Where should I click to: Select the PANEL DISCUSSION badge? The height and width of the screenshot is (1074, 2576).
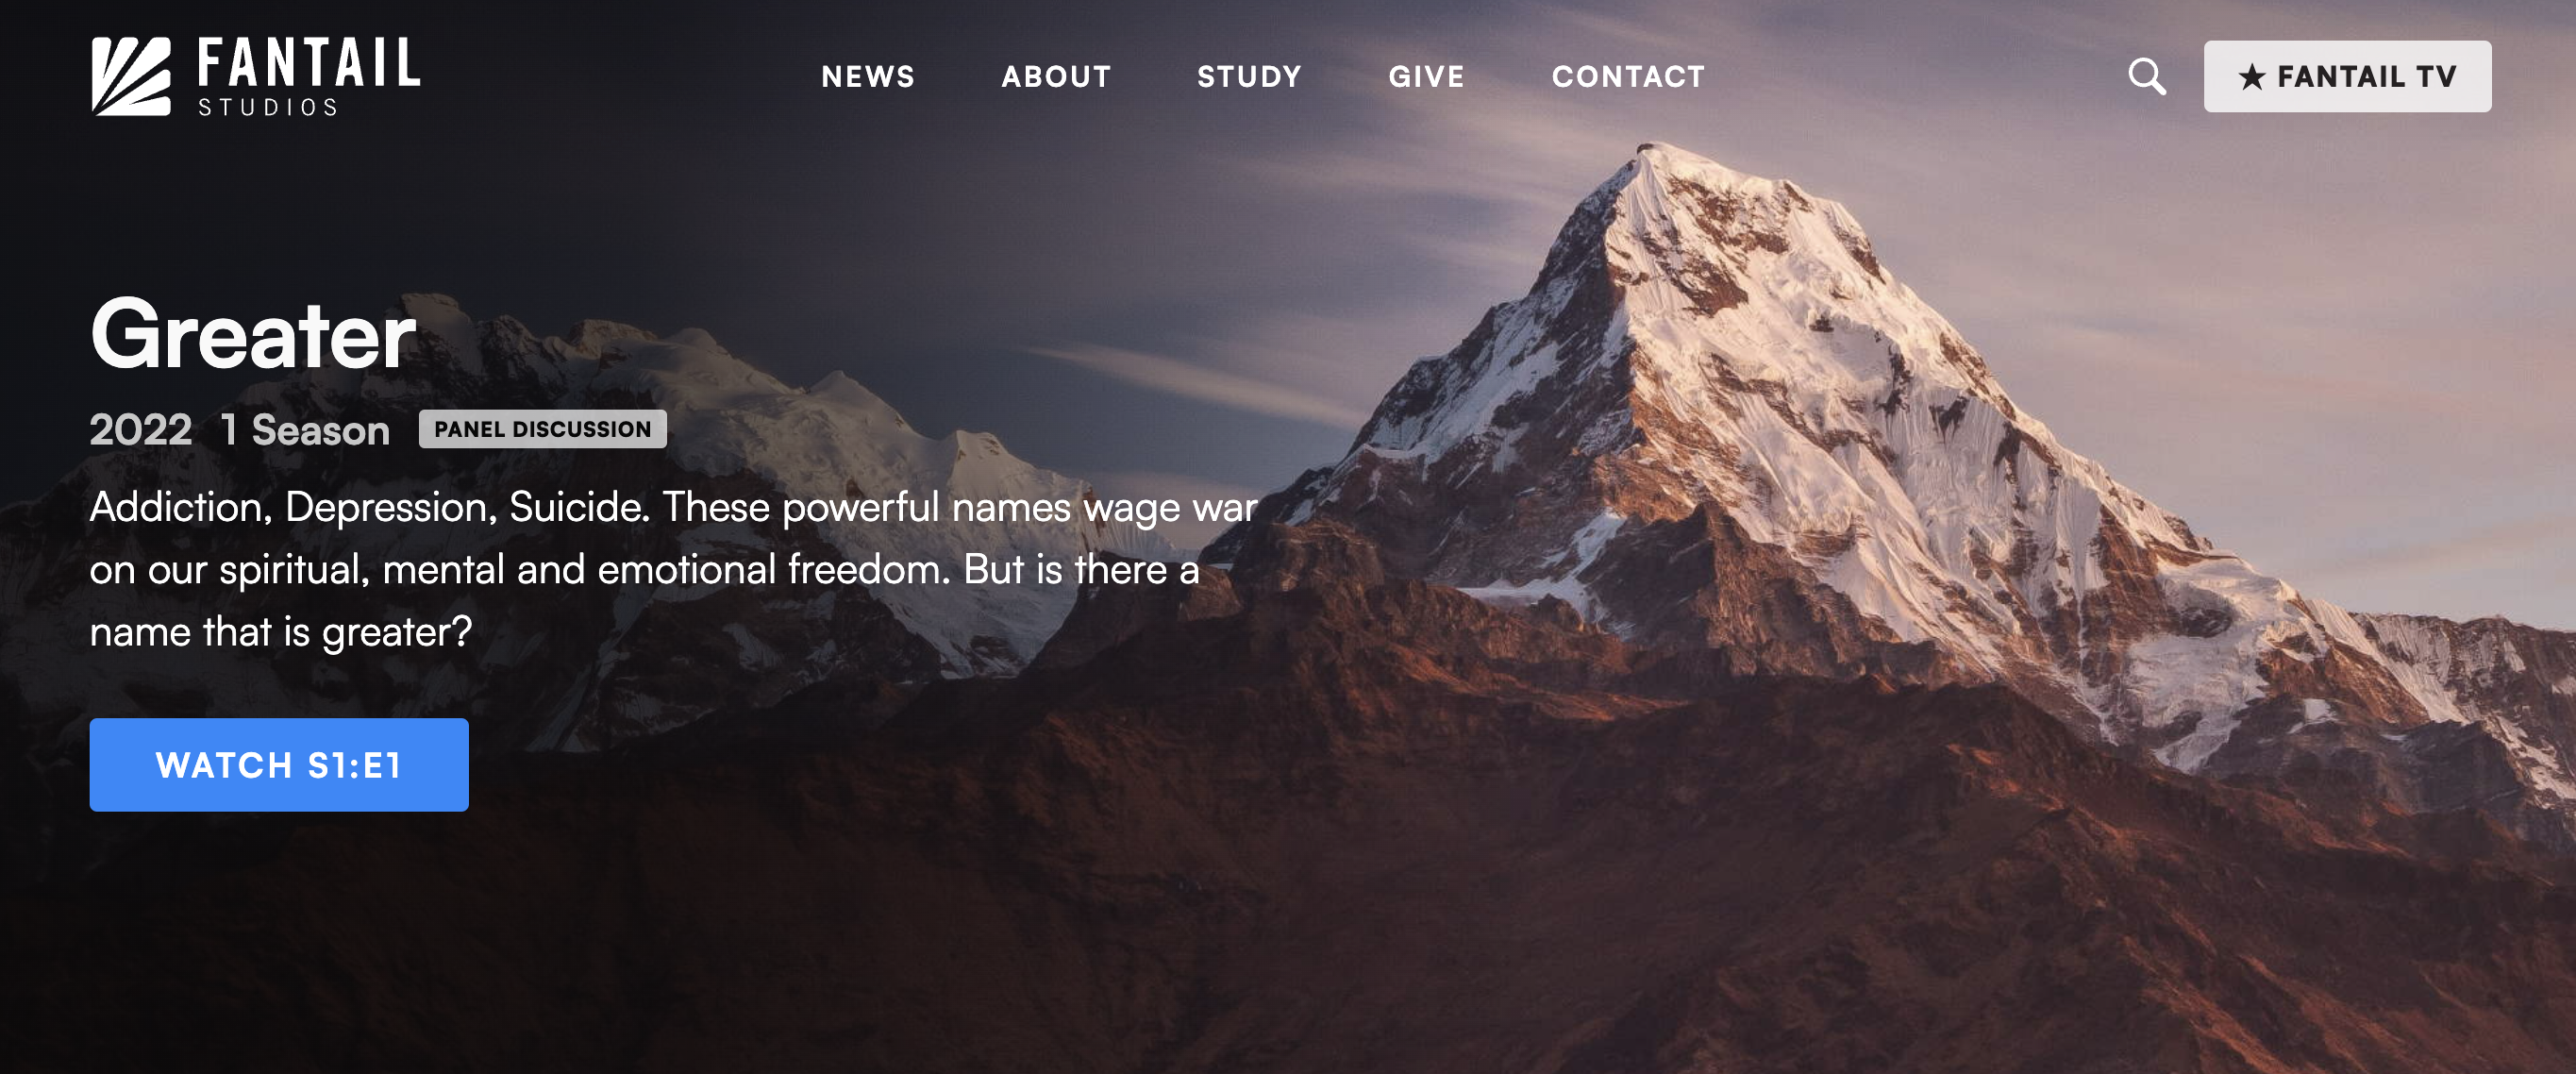pyautogui.click(x=542, y=429)
